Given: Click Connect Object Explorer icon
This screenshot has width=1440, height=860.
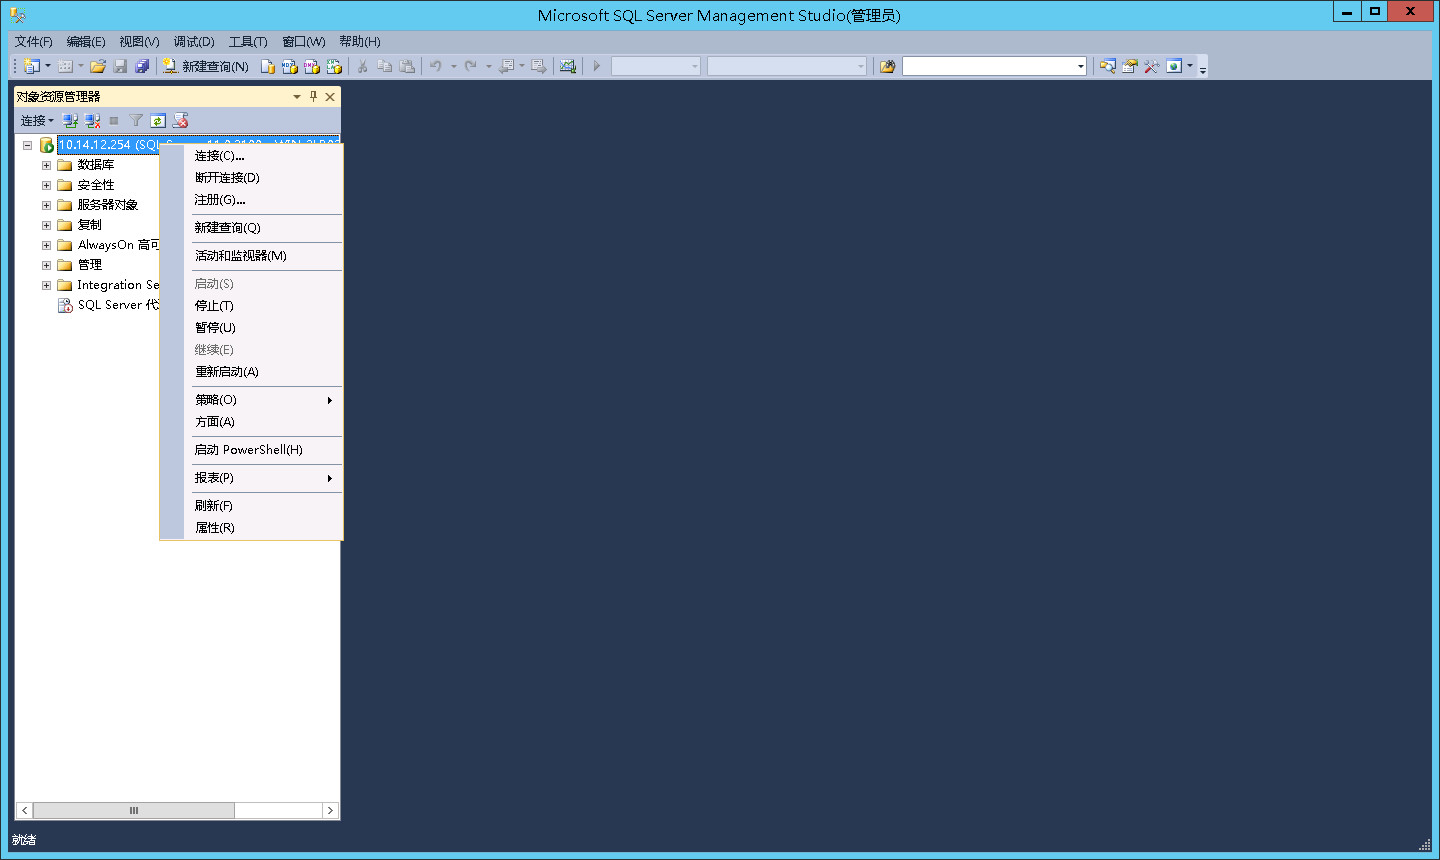Looking at the screenshot, I should pyautogui.click(x=70, y=120).
